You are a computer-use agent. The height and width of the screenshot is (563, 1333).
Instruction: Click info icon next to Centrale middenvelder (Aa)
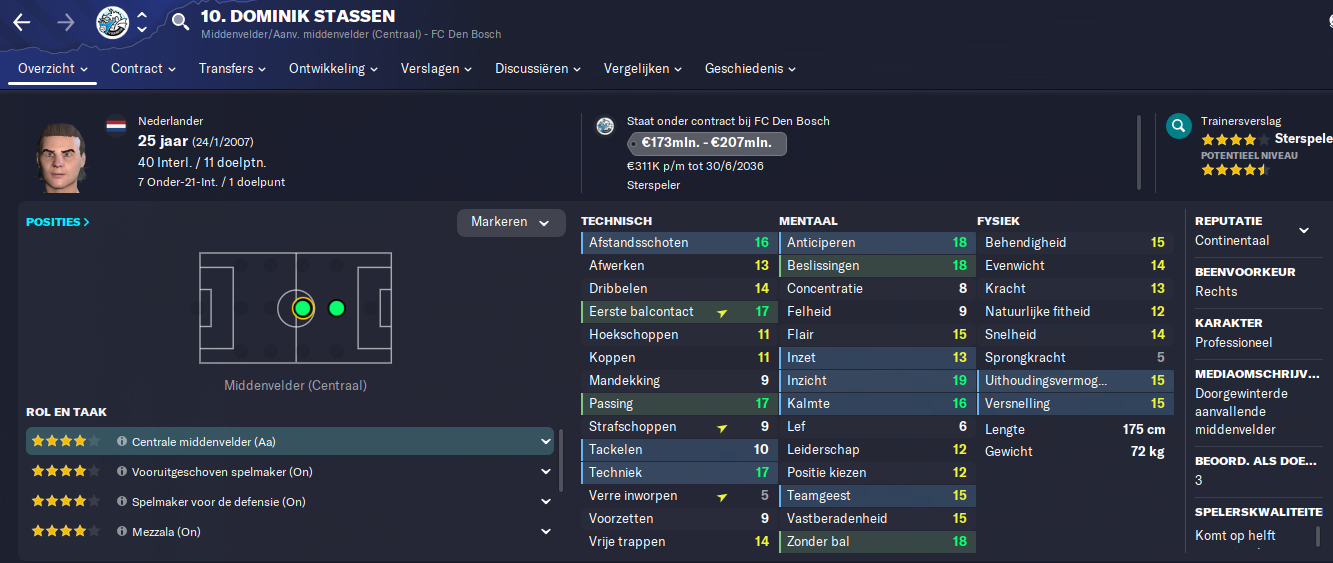122,441
